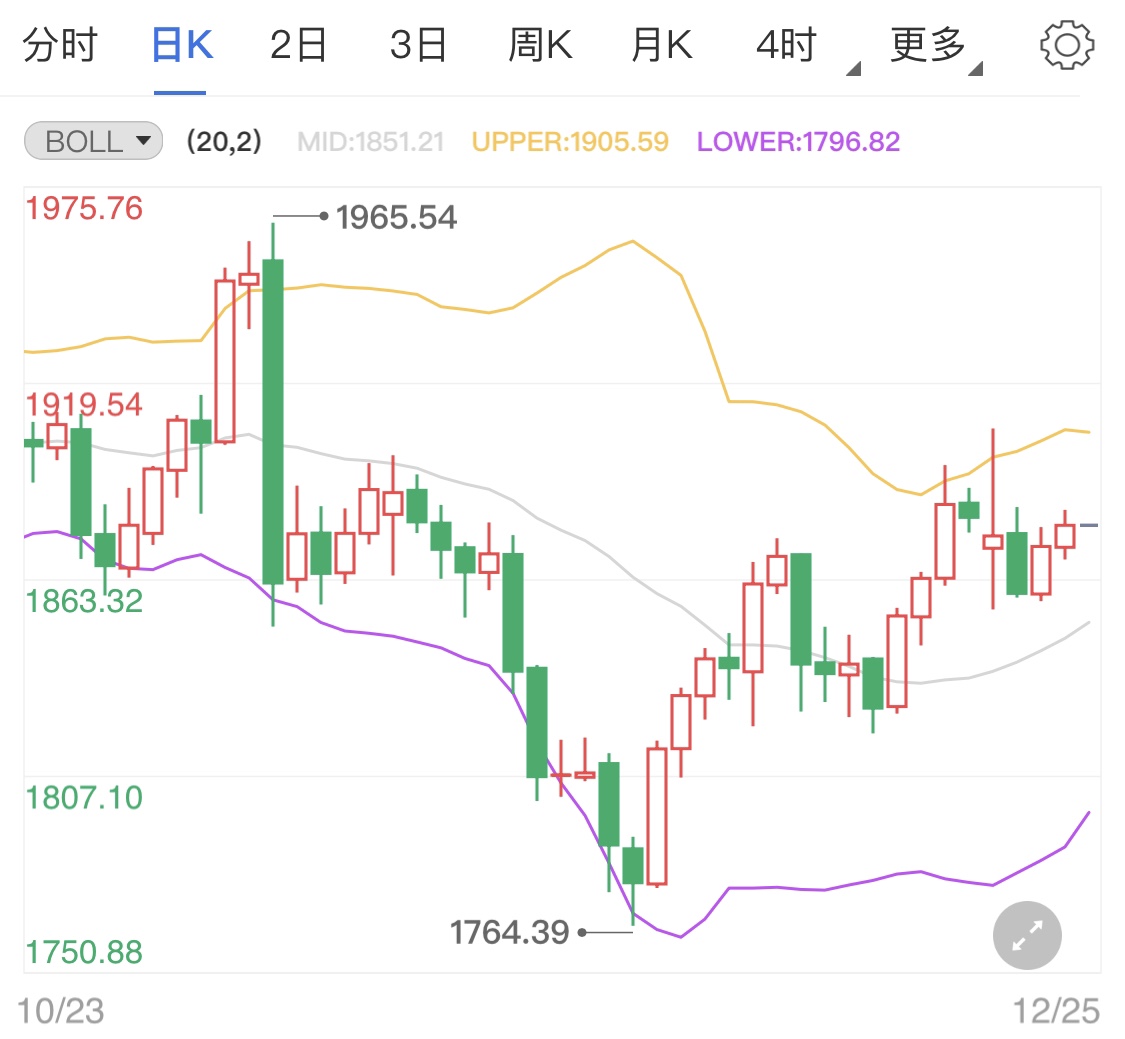
Task: Click the 1965.54 high price marker
Action: (x=396, y=217)
